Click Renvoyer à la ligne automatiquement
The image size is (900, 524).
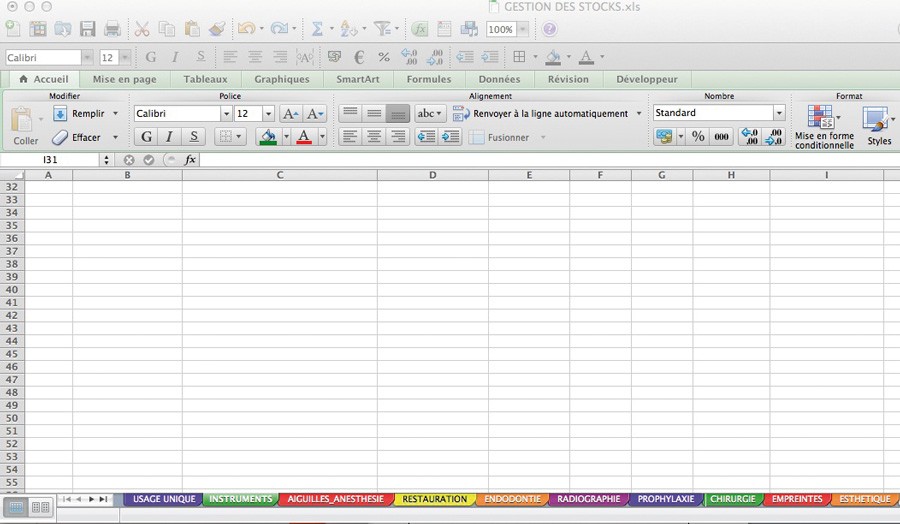pyautogui.click(x=549, y=114)
